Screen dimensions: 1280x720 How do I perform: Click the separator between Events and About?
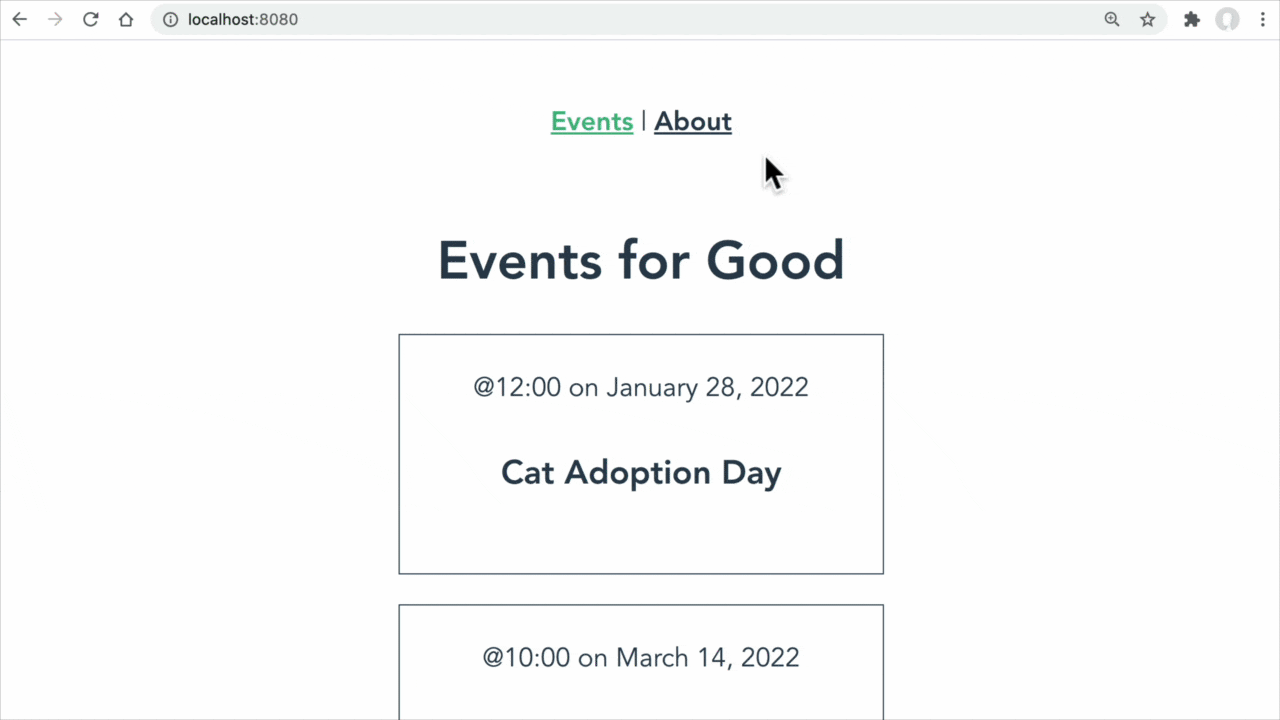(x=643, y=121)
